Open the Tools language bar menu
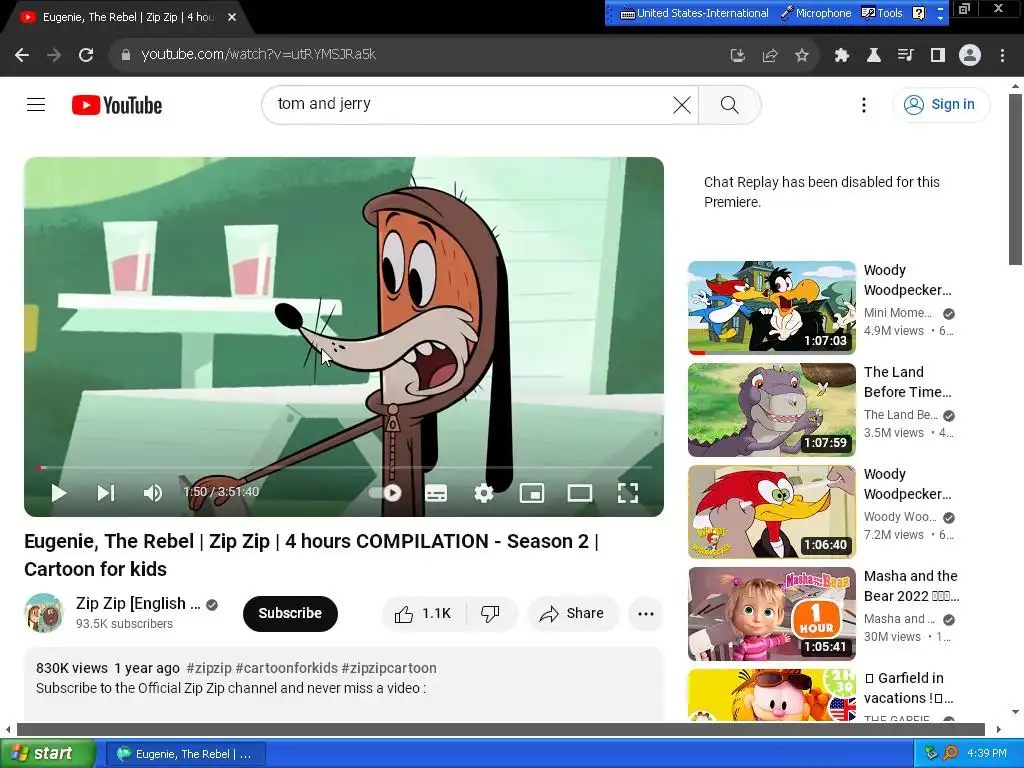The width and height of the screenshot is (1024, 768). pyautogui.click(x=882, y=13)
